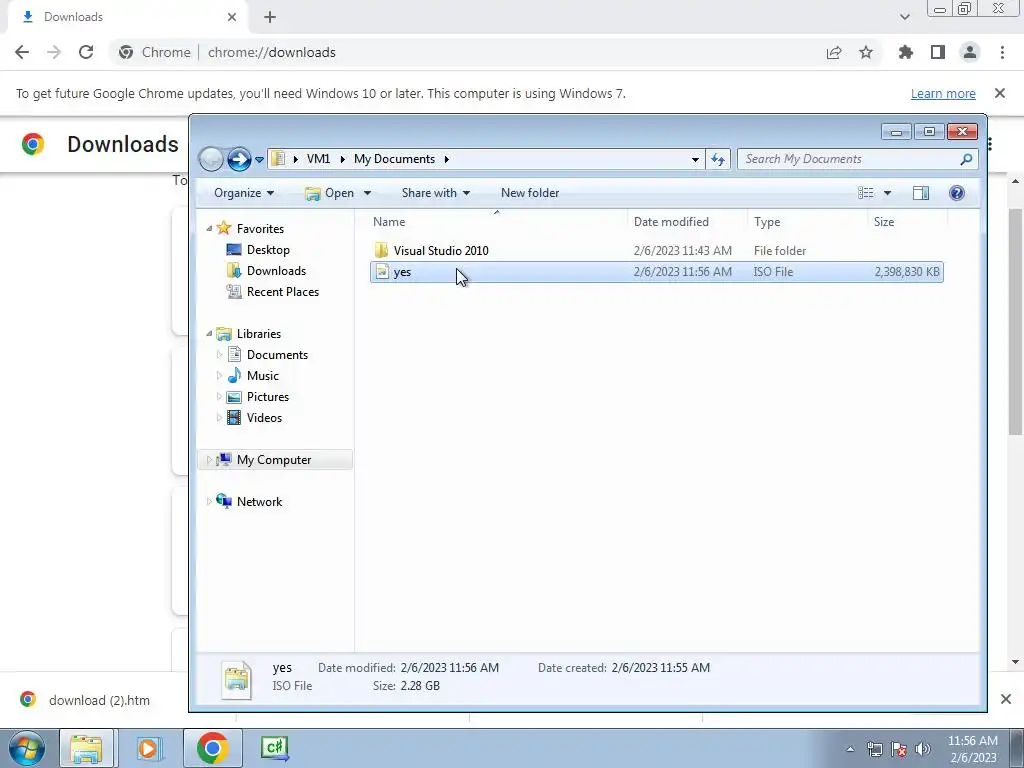The image size is (1024, 768).
Task: Collapse the Libraries group
Action: [x=209, y=334]
